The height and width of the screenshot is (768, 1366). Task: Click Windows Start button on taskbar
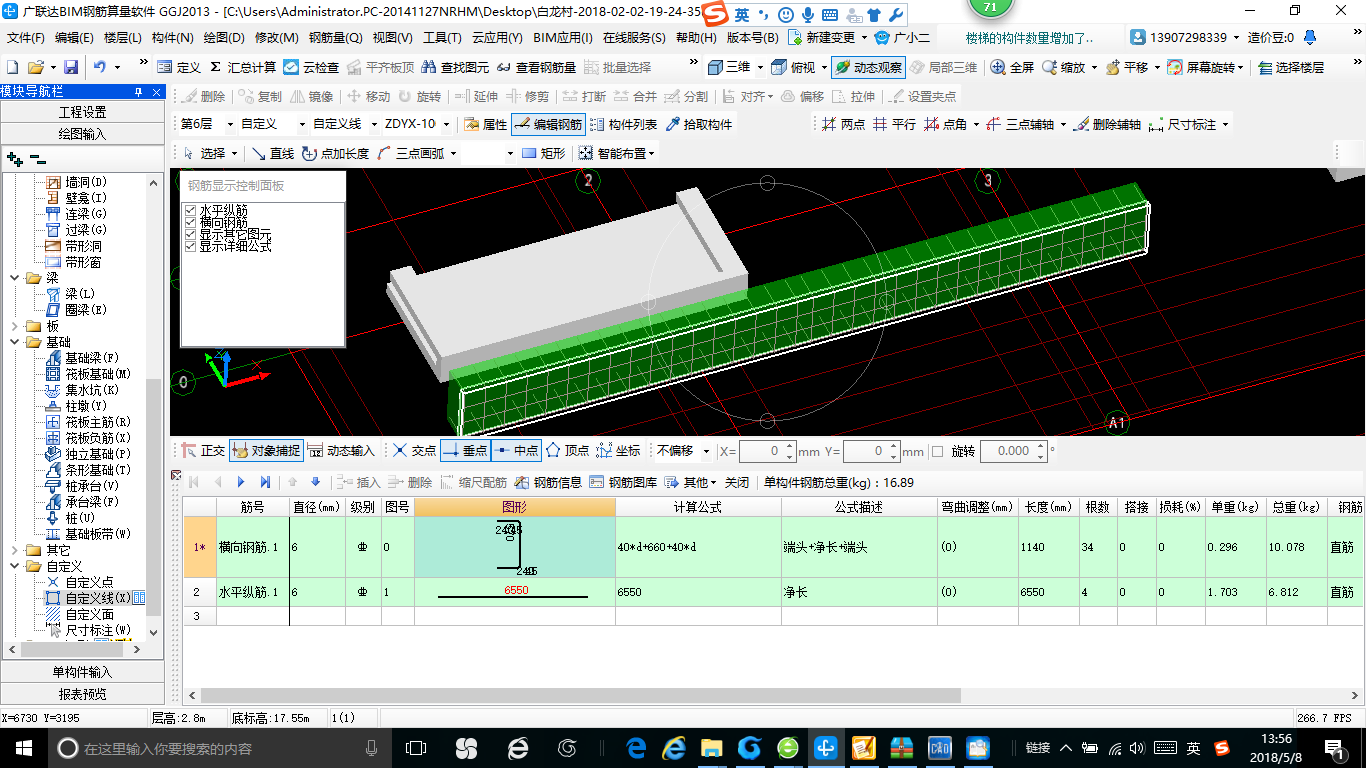[x=23, y=747]
